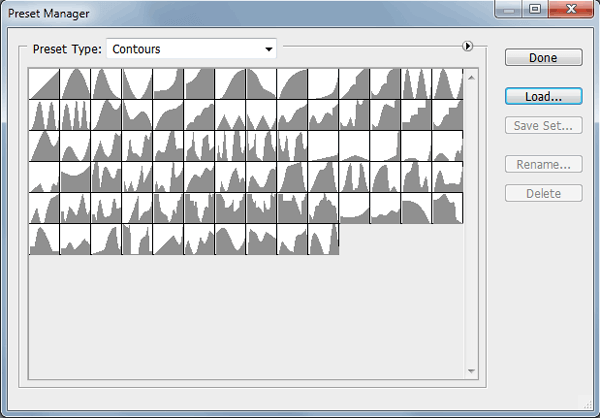Select the stair-step contour in the second row
Screen dimensions: 600x418
click(416, 115)
